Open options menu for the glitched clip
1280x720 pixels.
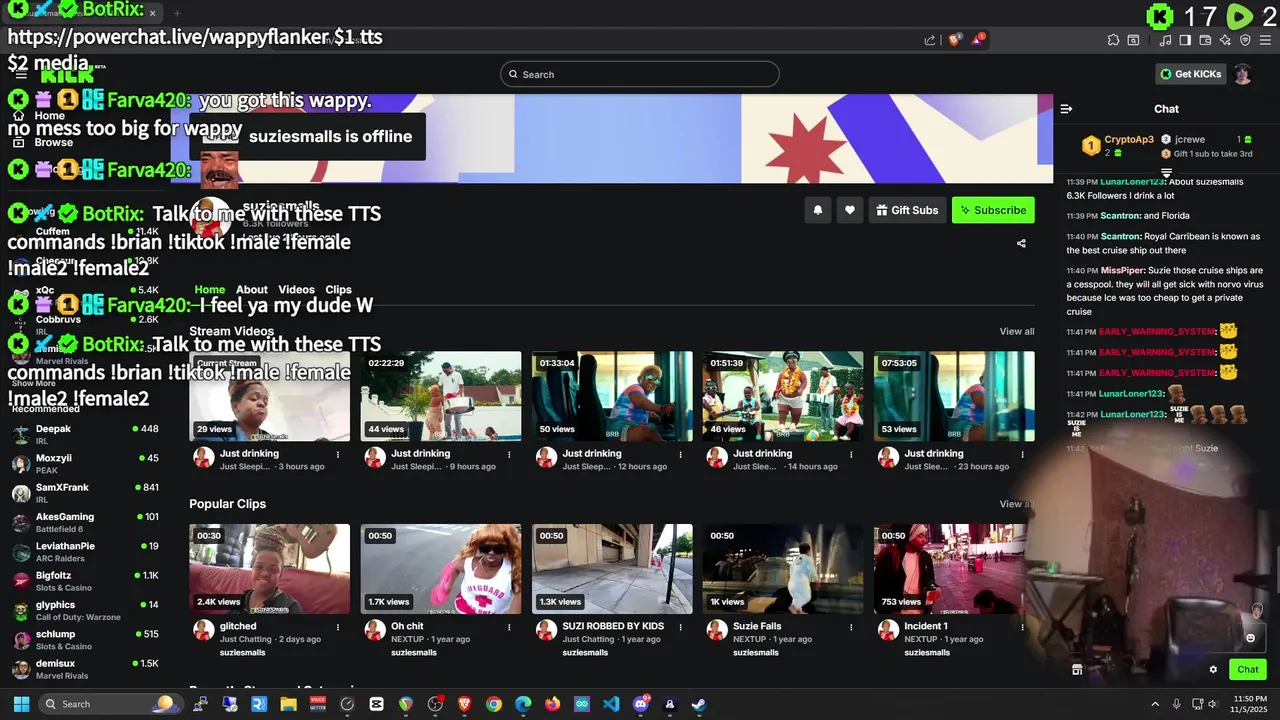point(338,627)
